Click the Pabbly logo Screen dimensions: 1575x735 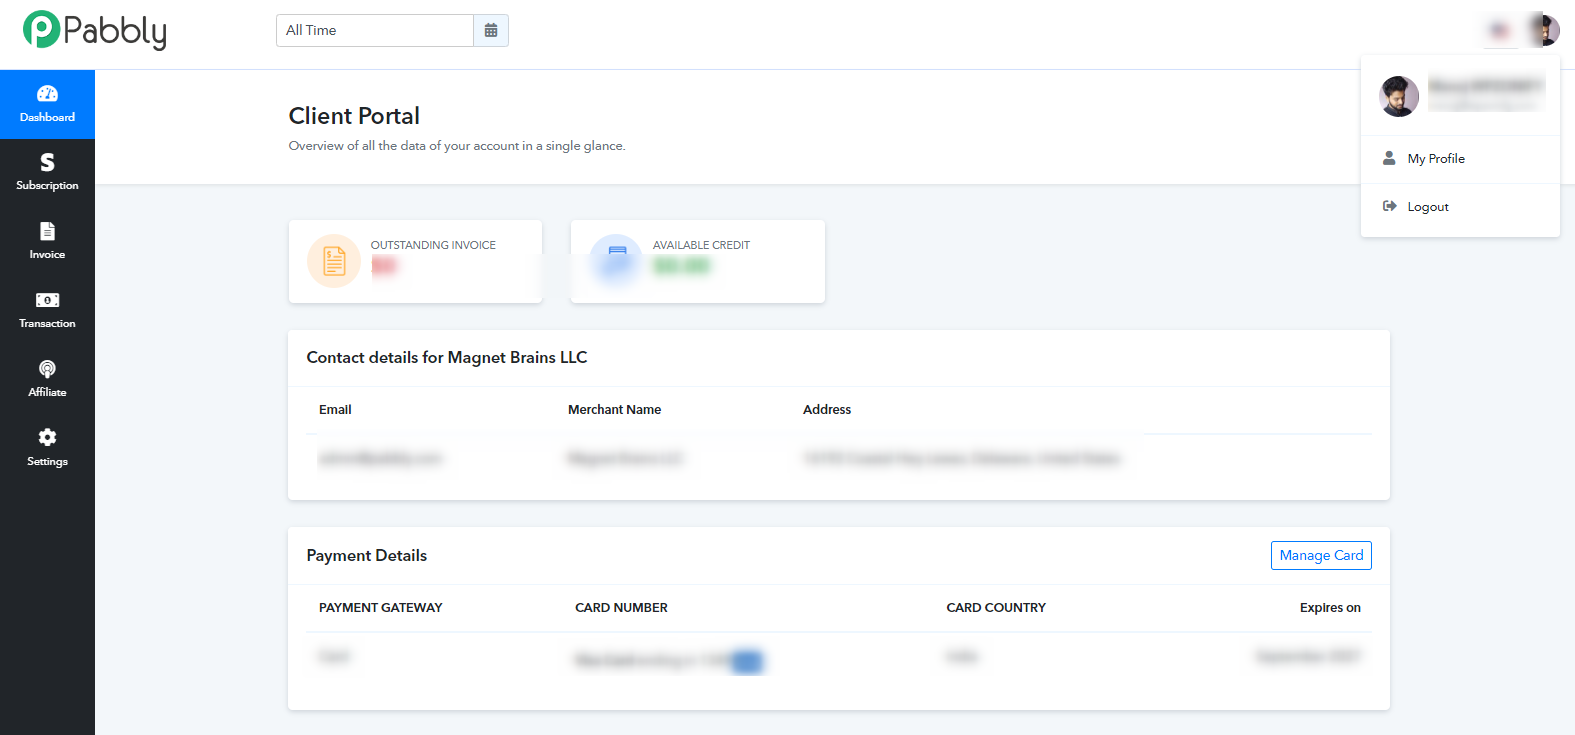[x=95, y=30]
